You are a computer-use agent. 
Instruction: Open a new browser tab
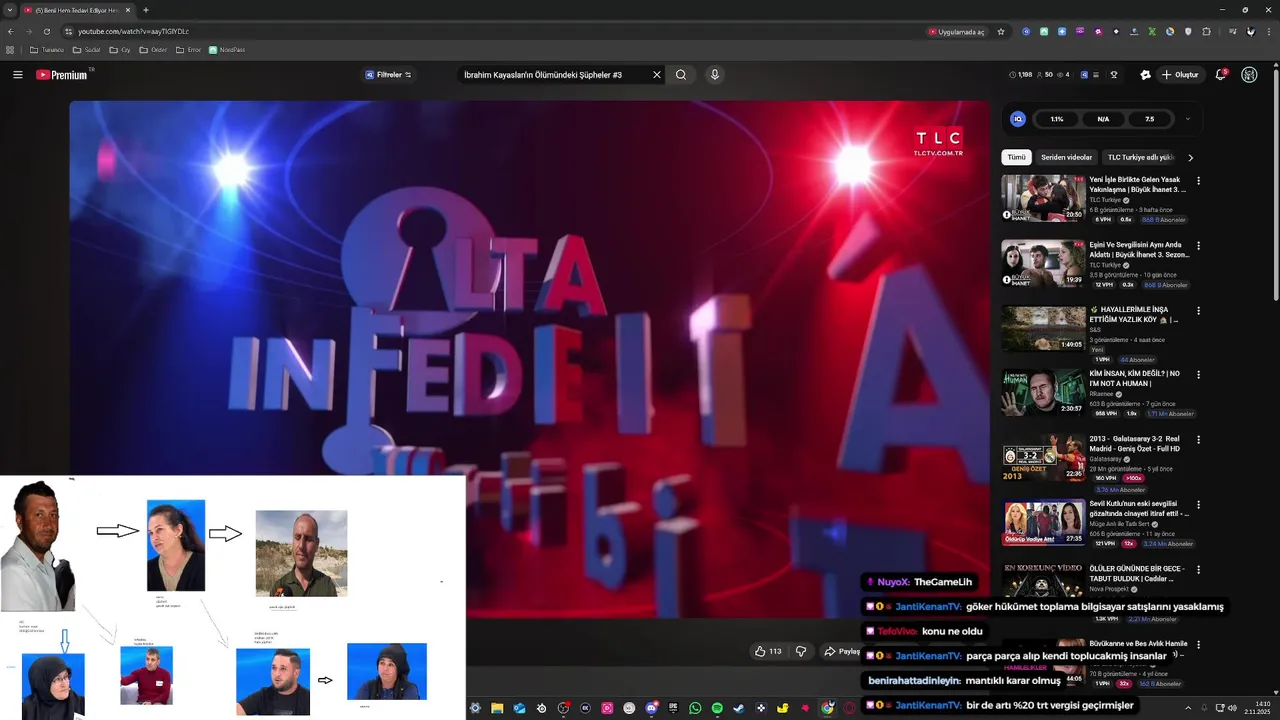[145, 10]
